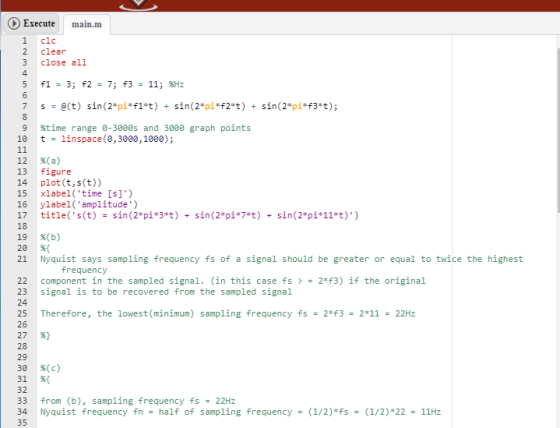The image size is (560, 428).
Task: Click the 't = linspace(0,3000,1000);' line
Action: (x=107, y=139)
